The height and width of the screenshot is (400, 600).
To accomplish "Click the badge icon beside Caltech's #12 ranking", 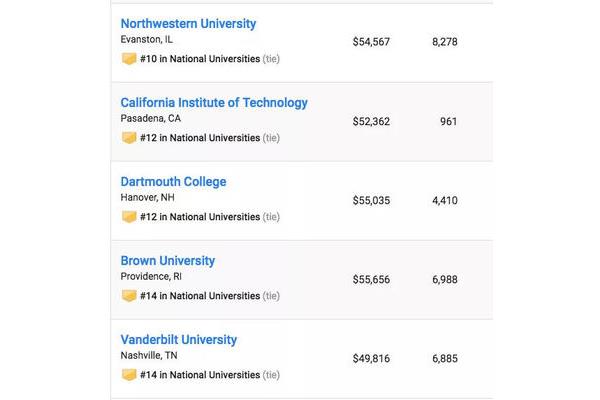I will tap(129, 138).
